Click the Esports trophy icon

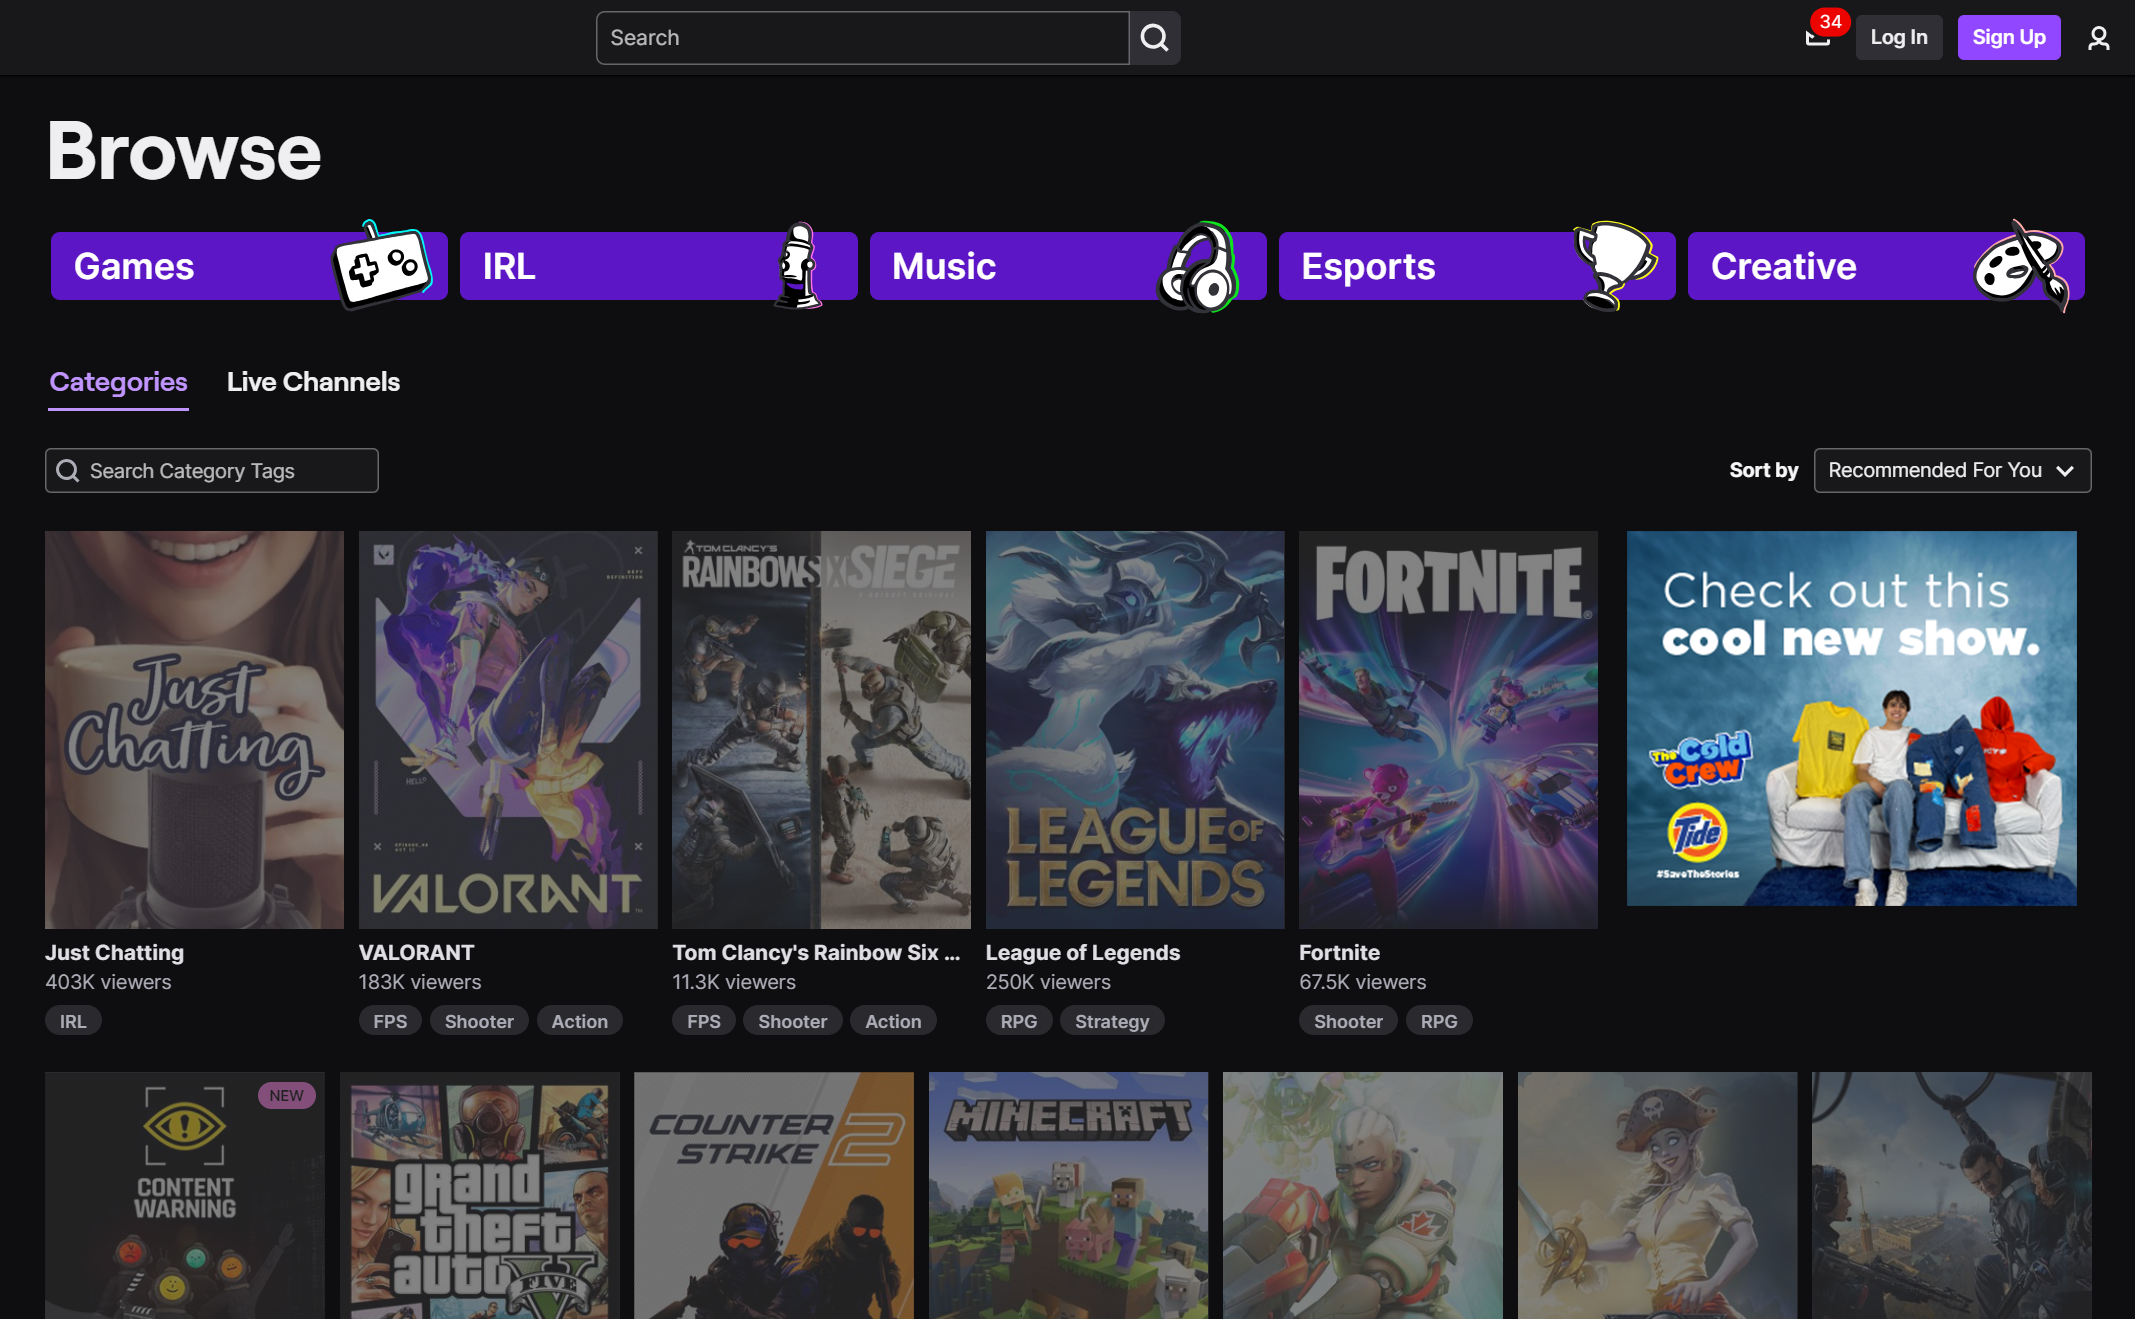[x=1614, y=266]
